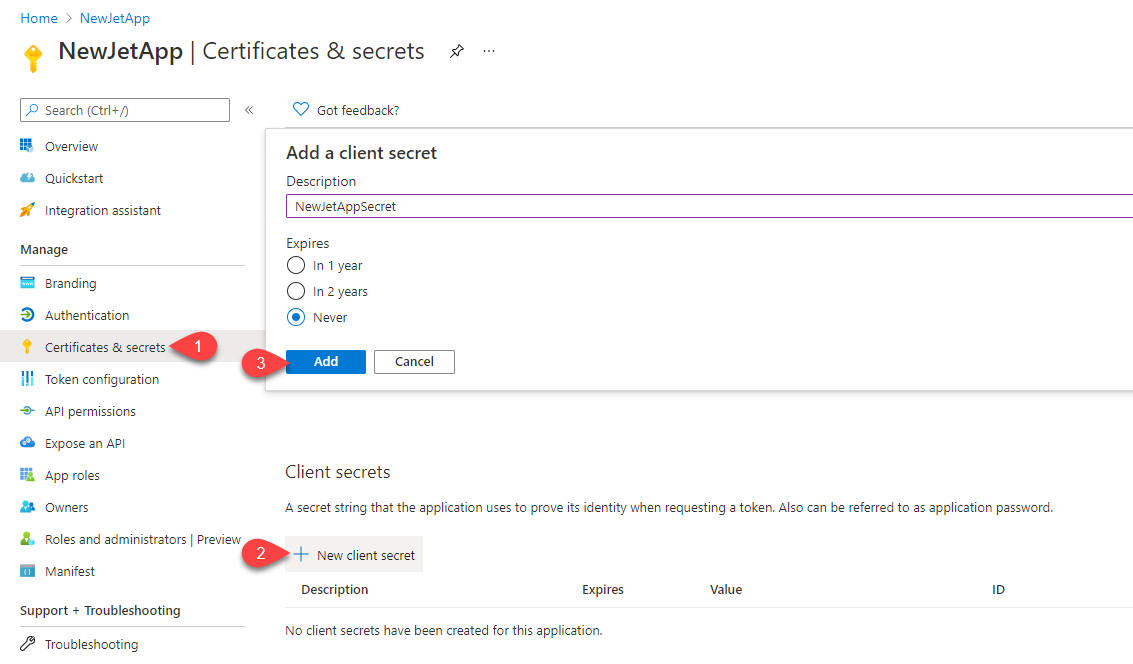Image resolution: width=1133 pixels, height=664 pixels.
Task: Click the Roles and administrators icon
Action: click(x=27, y=538)
